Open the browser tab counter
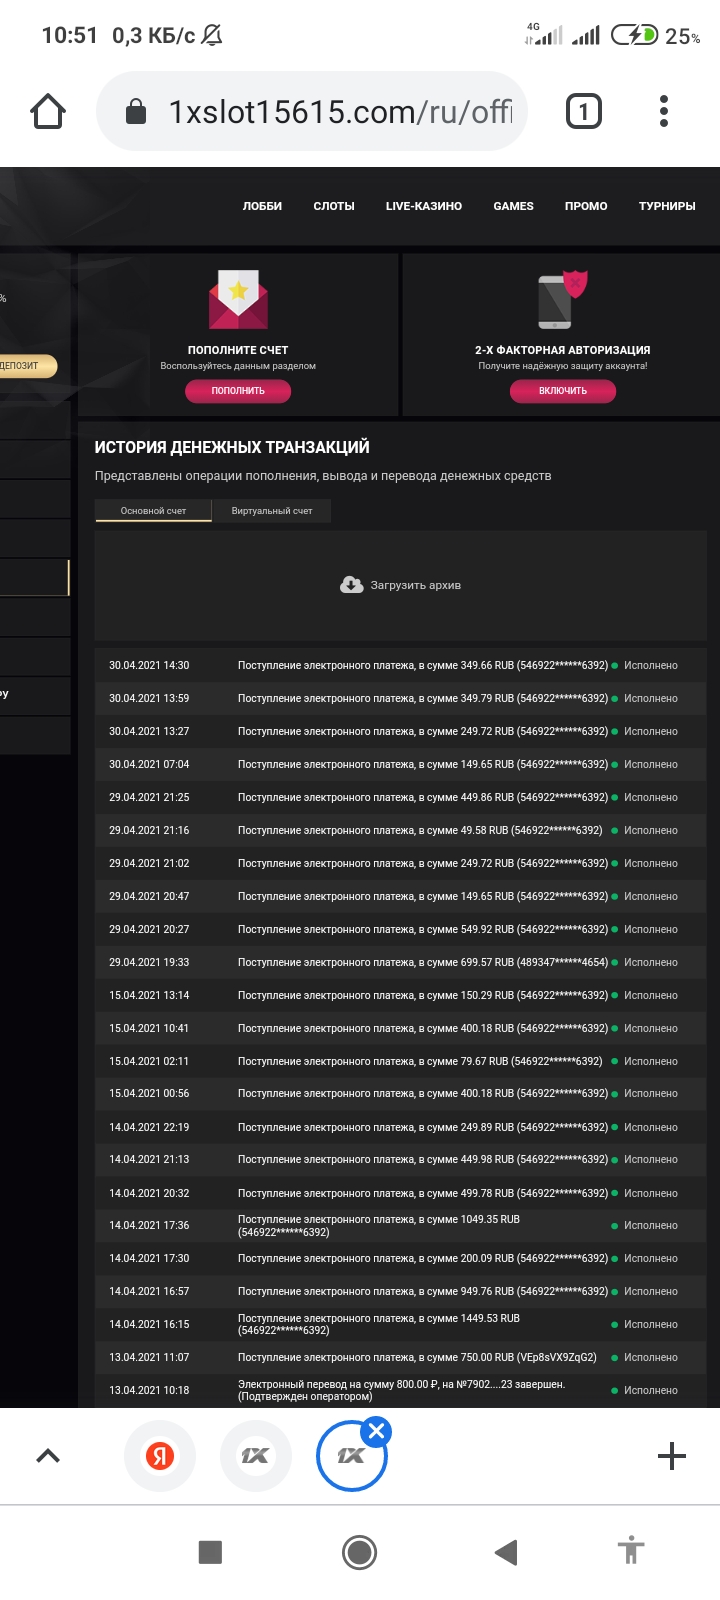The width and height of the screenshot is (720, 1600). 584,111
